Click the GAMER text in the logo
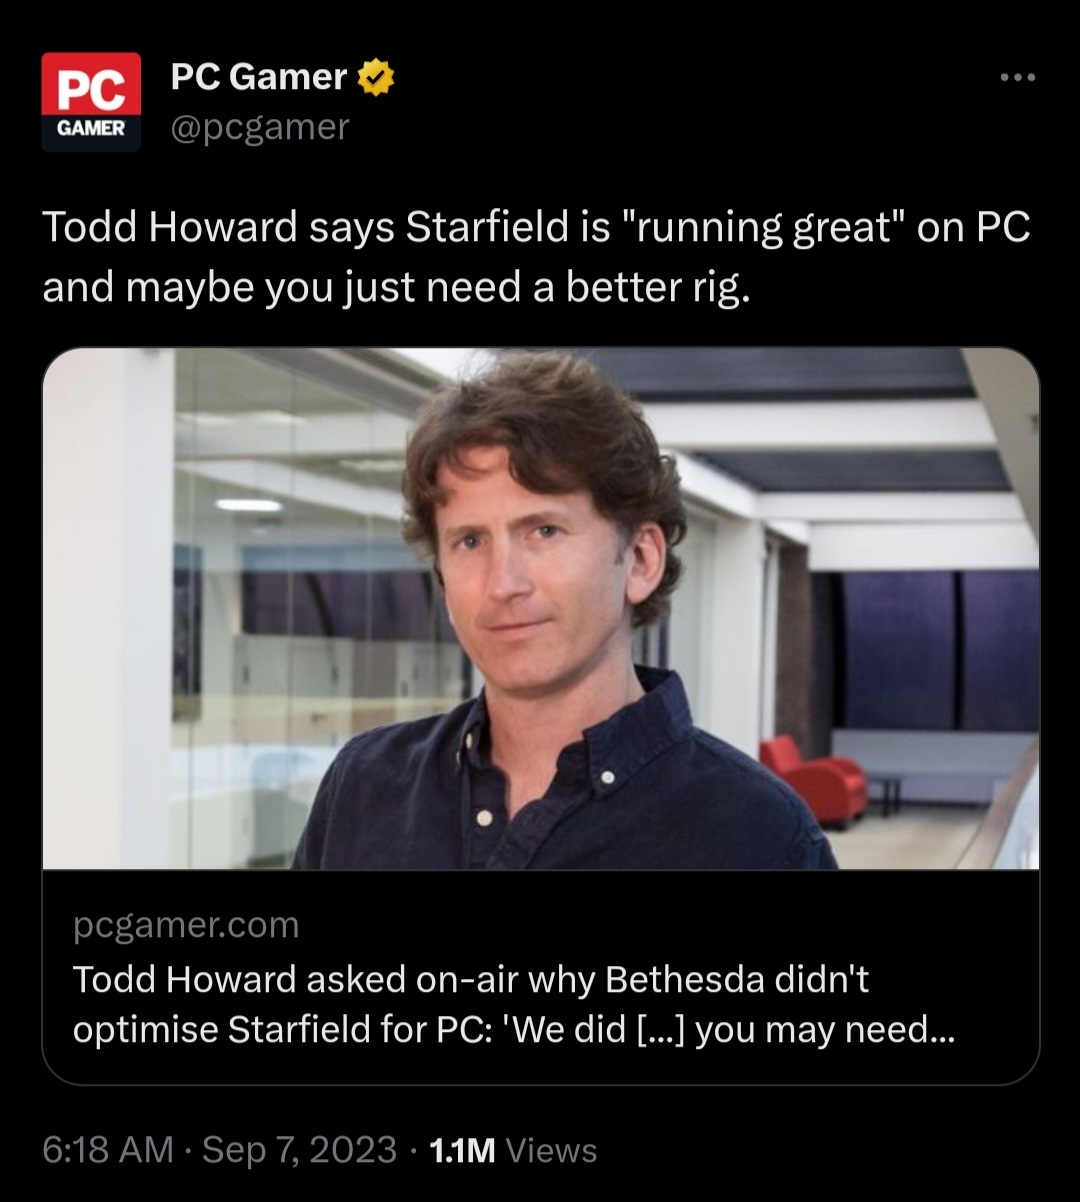This screenshot has height=1202, width=1080. pos(91,130)
